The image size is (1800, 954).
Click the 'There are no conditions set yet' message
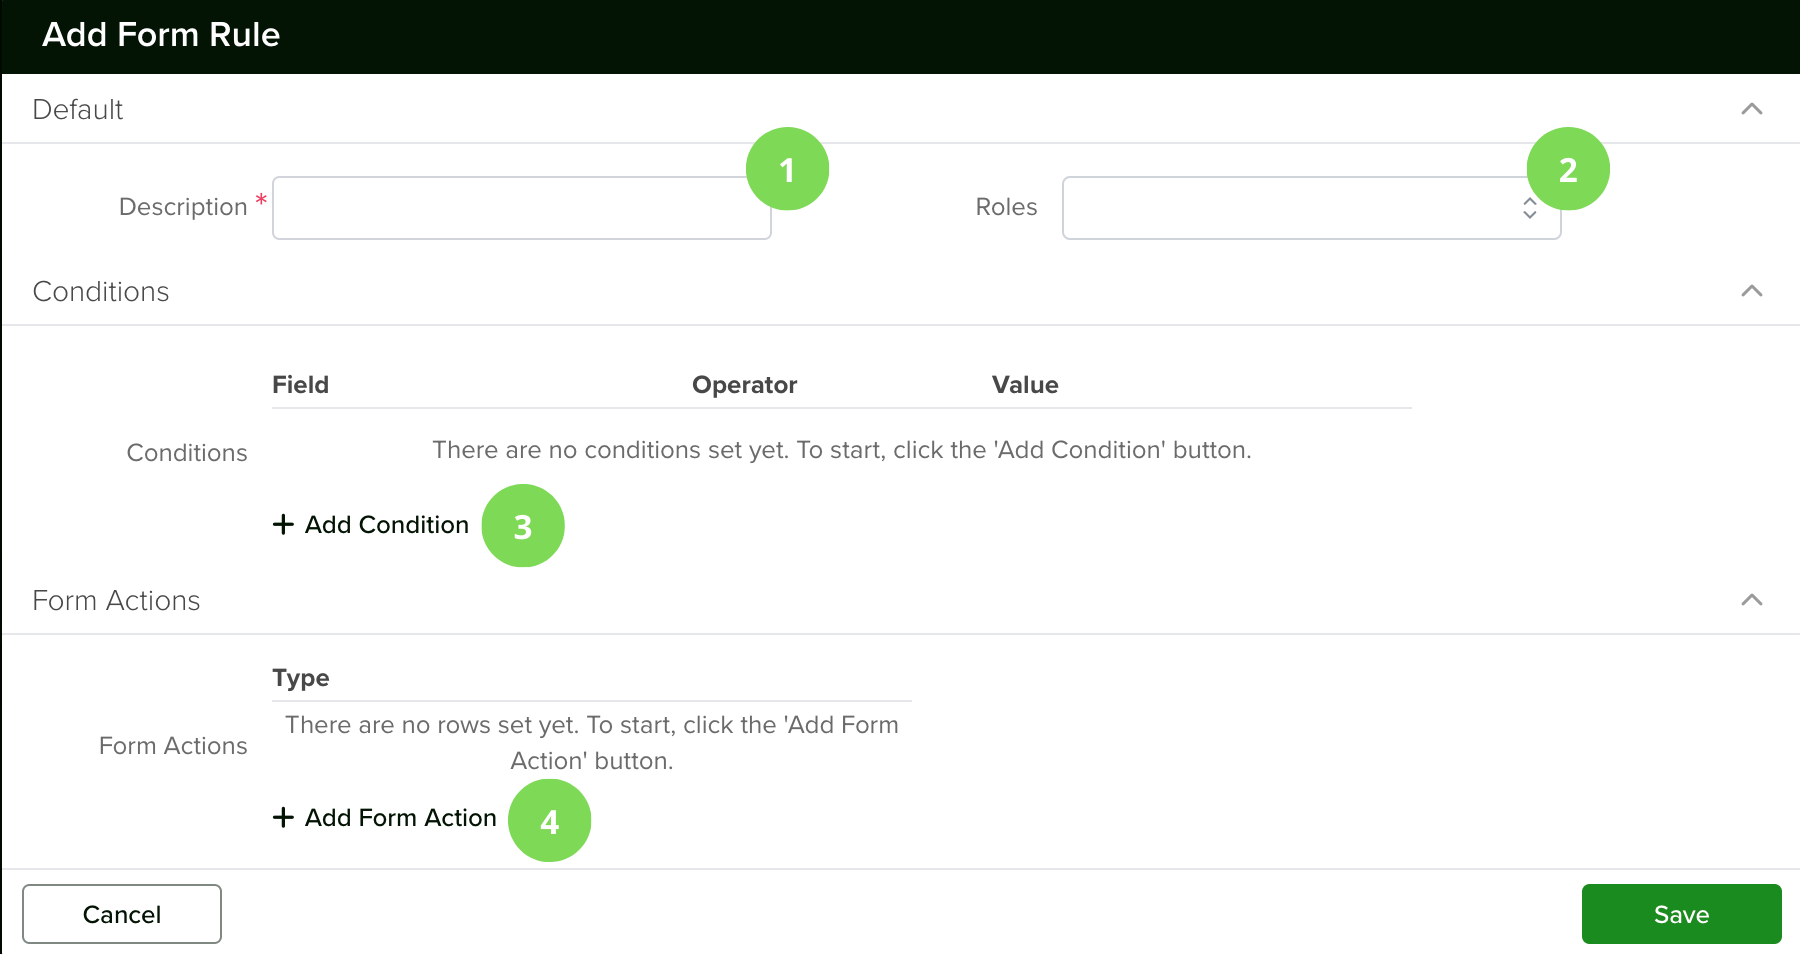click(841, 450)
